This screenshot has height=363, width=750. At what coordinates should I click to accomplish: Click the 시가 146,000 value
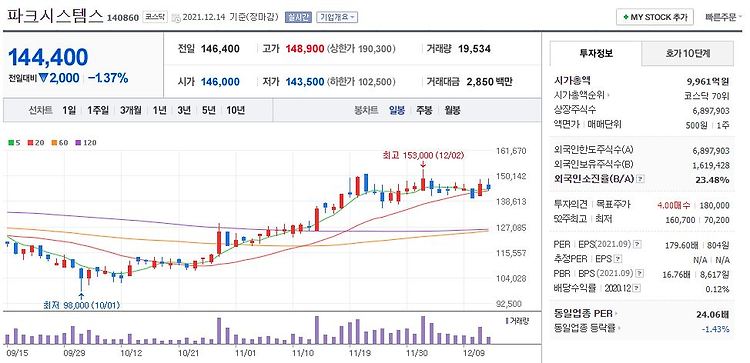(220, 82)
